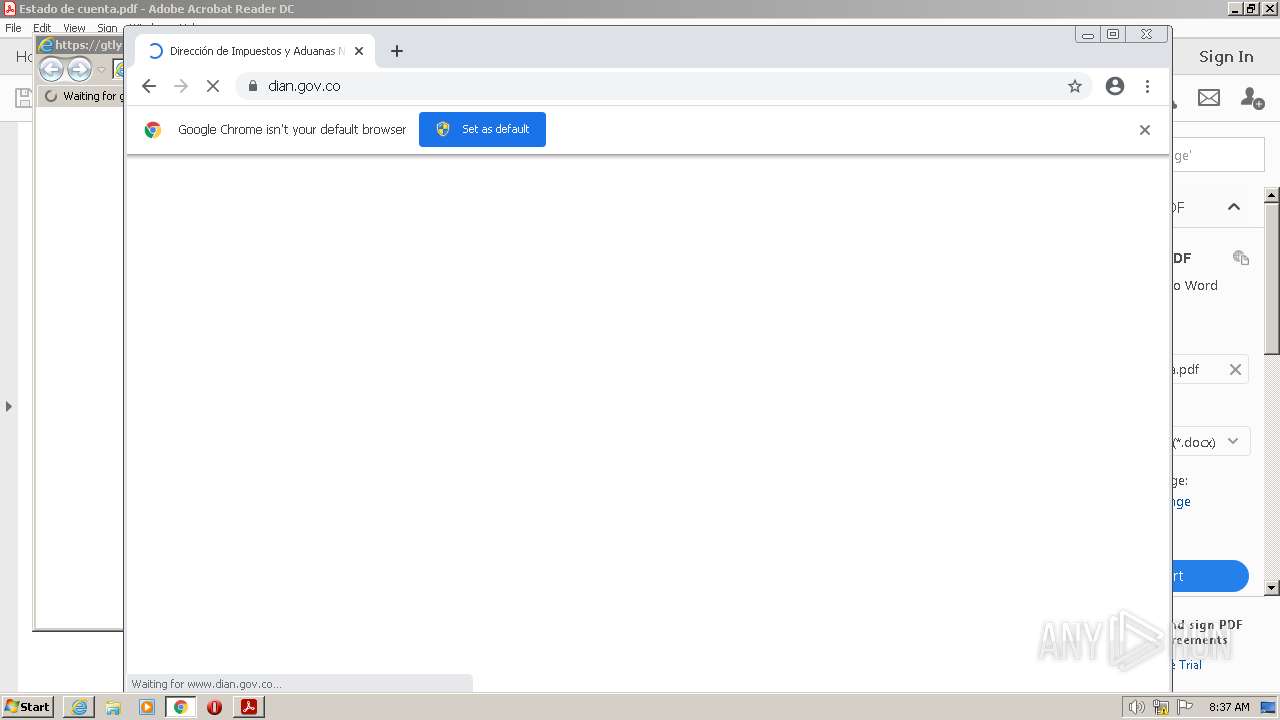Click Sign In in Acrobat Reader
The width and height of the screenshot is (1280, 720).
1226,56
